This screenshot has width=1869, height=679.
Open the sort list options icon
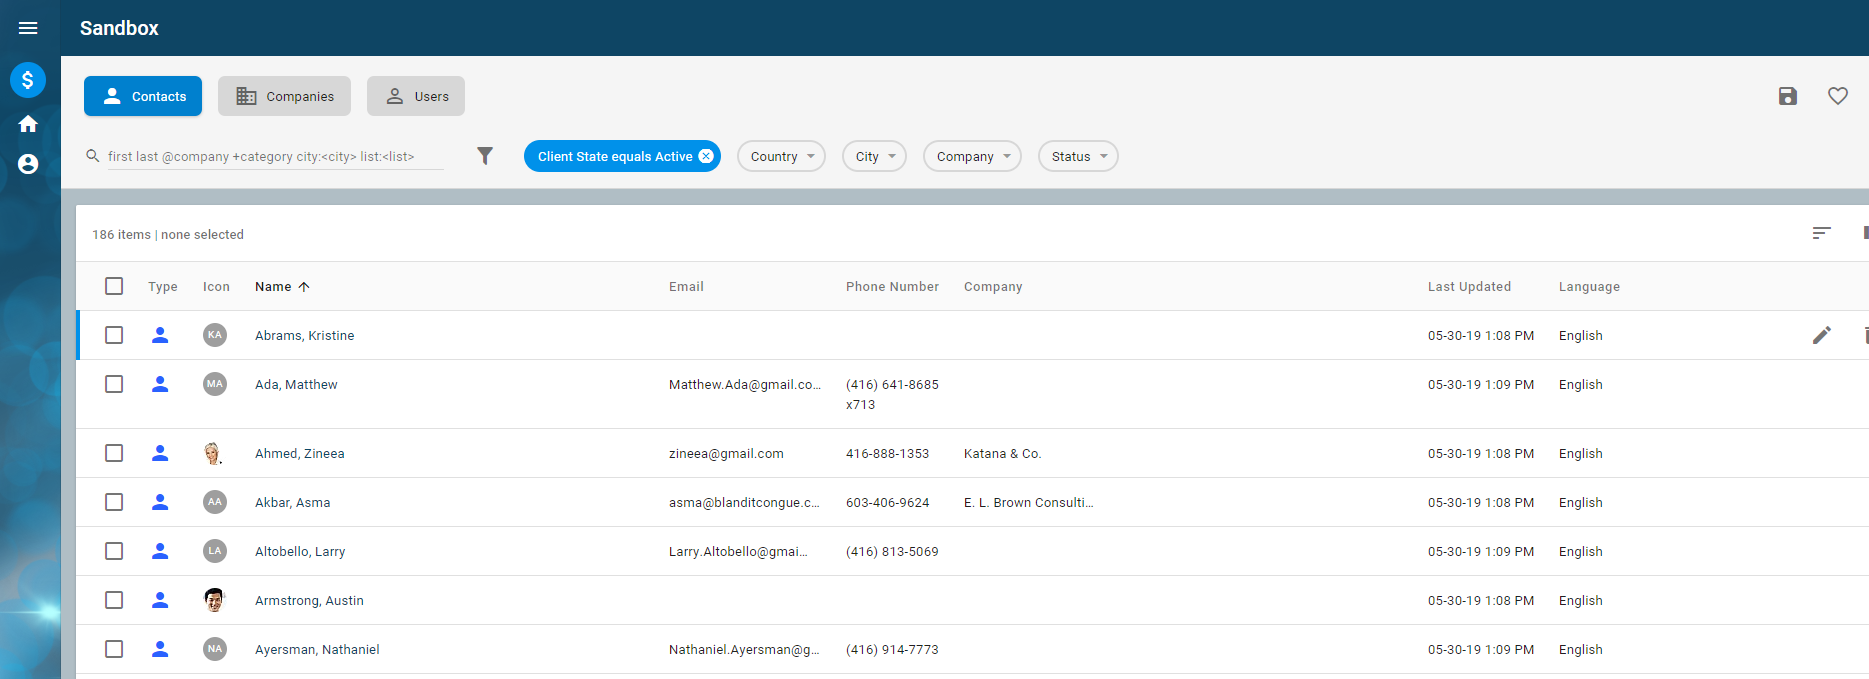(x=1822, y=233)
